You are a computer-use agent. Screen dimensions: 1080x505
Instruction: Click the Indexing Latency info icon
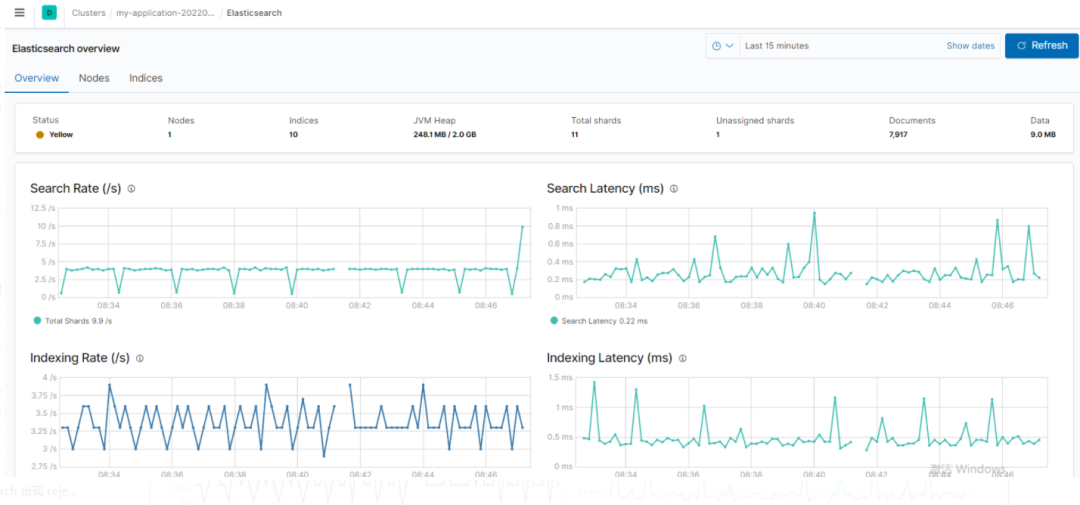point(682,358)
